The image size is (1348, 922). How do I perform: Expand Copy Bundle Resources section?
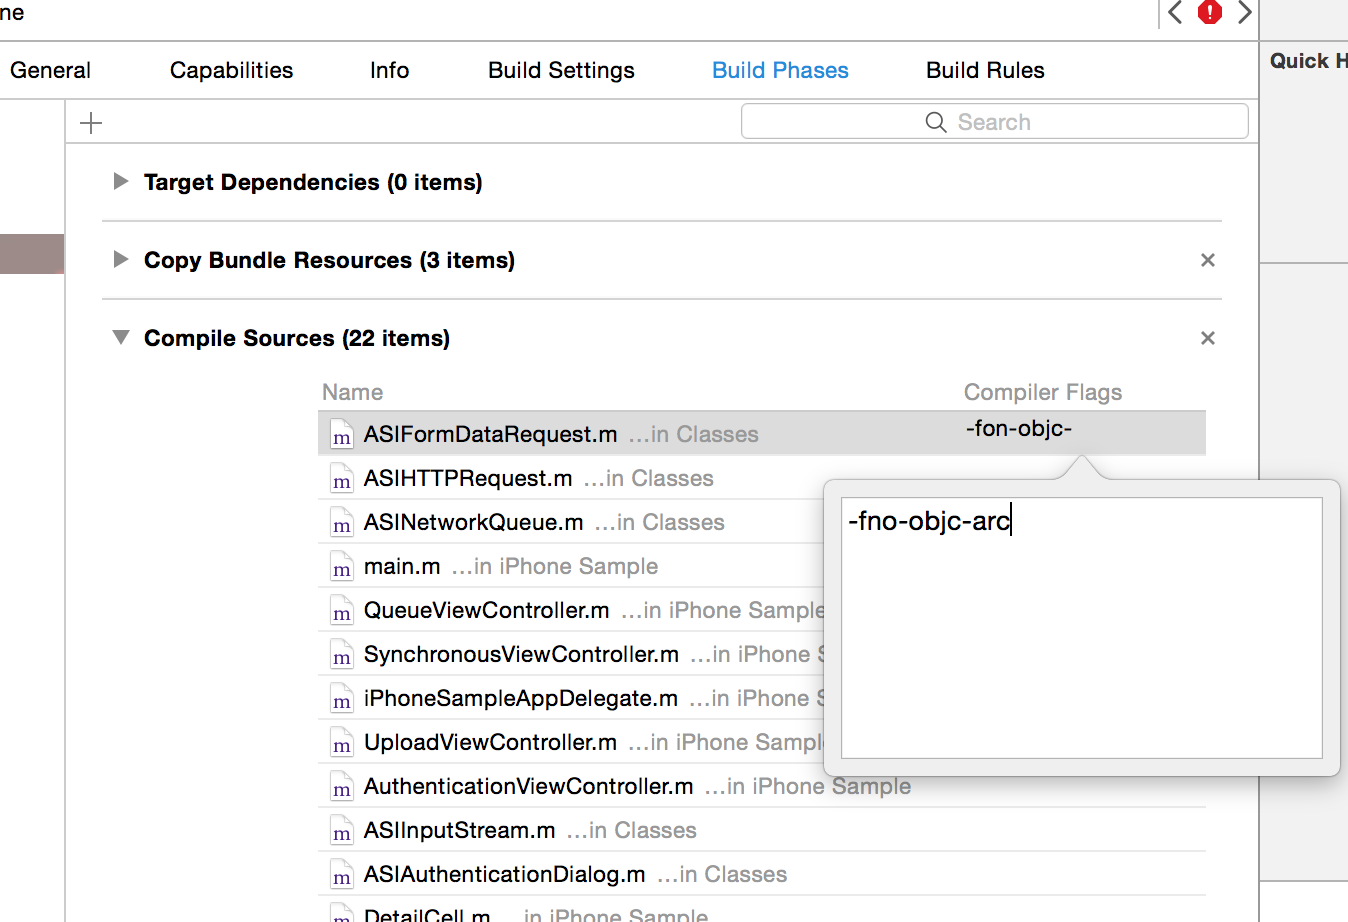[121, 259]
